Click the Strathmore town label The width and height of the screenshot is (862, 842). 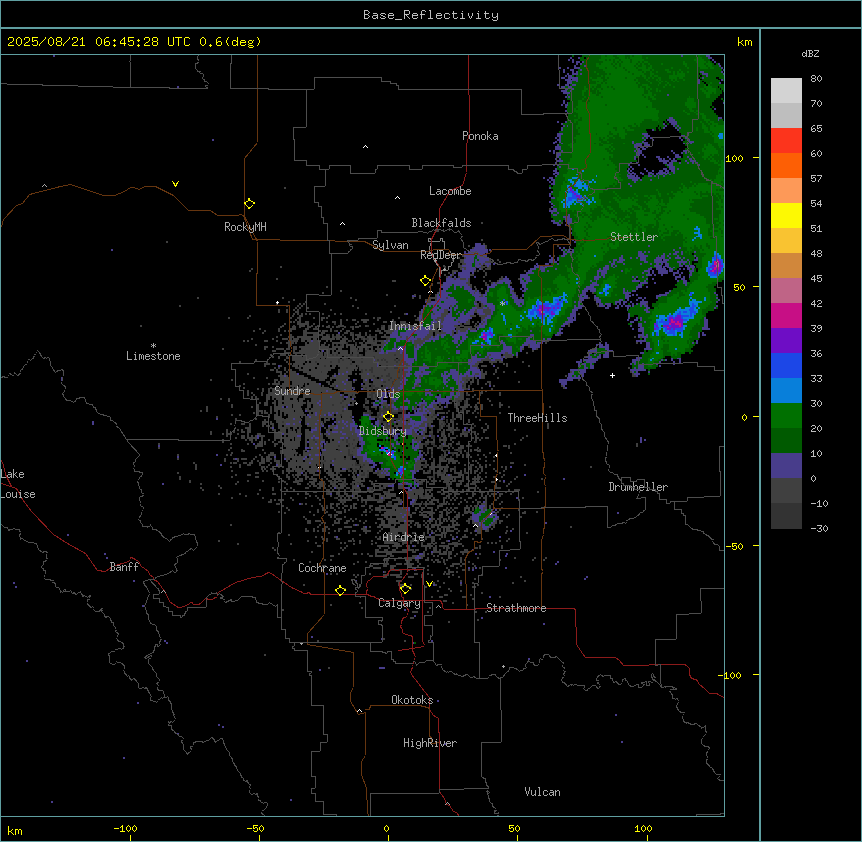[516, 608]
